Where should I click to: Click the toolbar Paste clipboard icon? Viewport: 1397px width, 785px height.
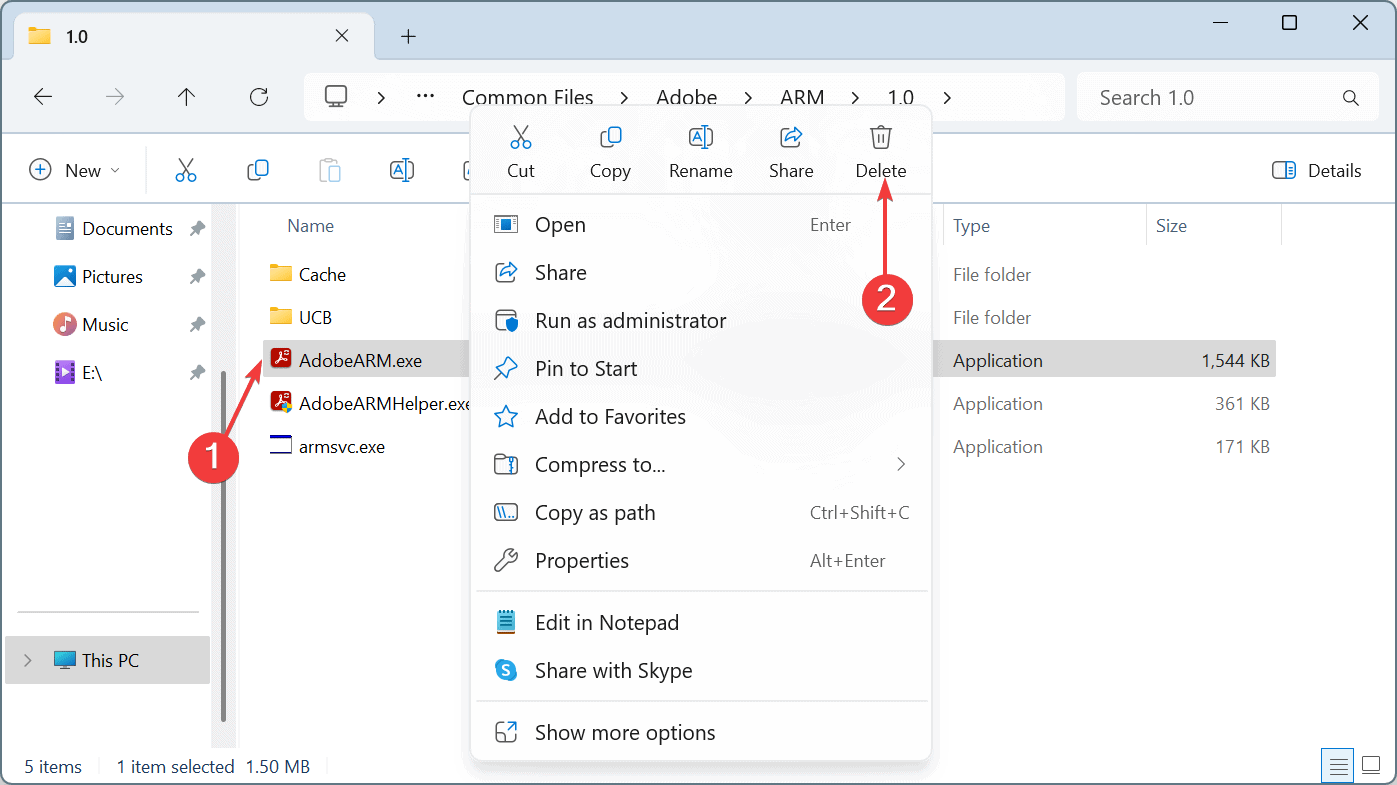[x=330, y=170]
